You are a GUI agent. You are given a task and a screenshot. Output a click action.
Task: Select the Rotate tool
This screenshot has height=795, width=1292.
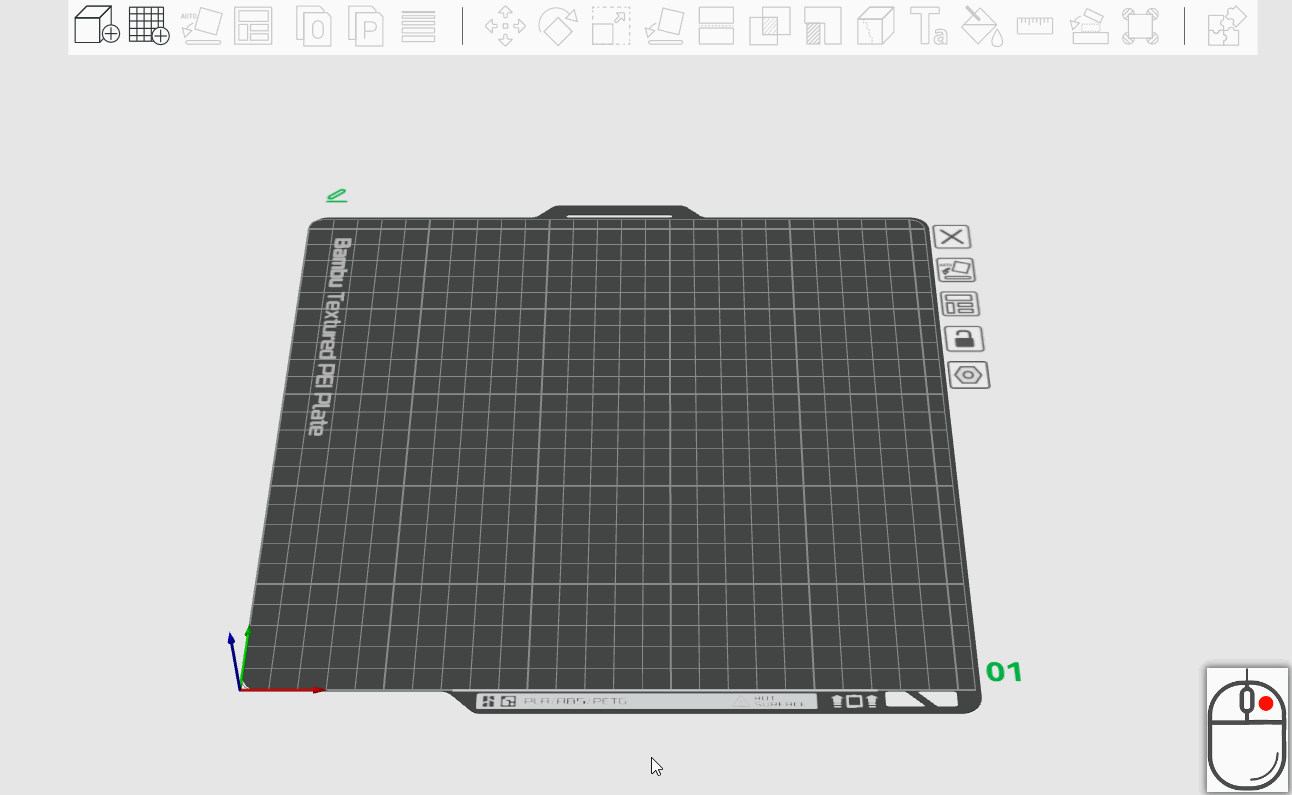pos(557,26)
